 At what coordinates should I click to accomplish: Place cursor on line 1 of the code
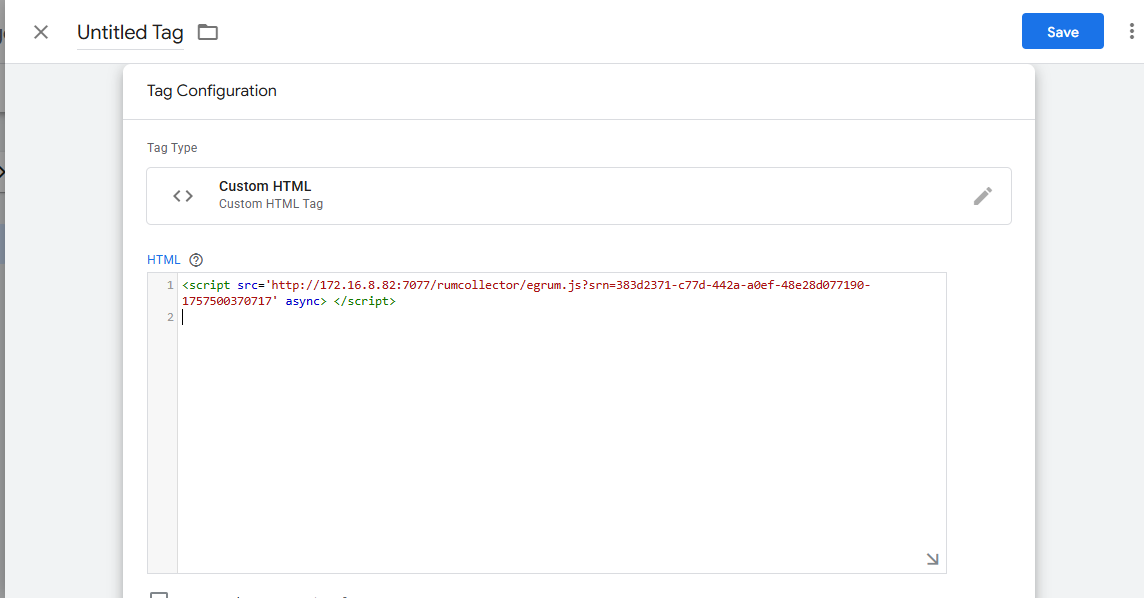coord(500,284)
